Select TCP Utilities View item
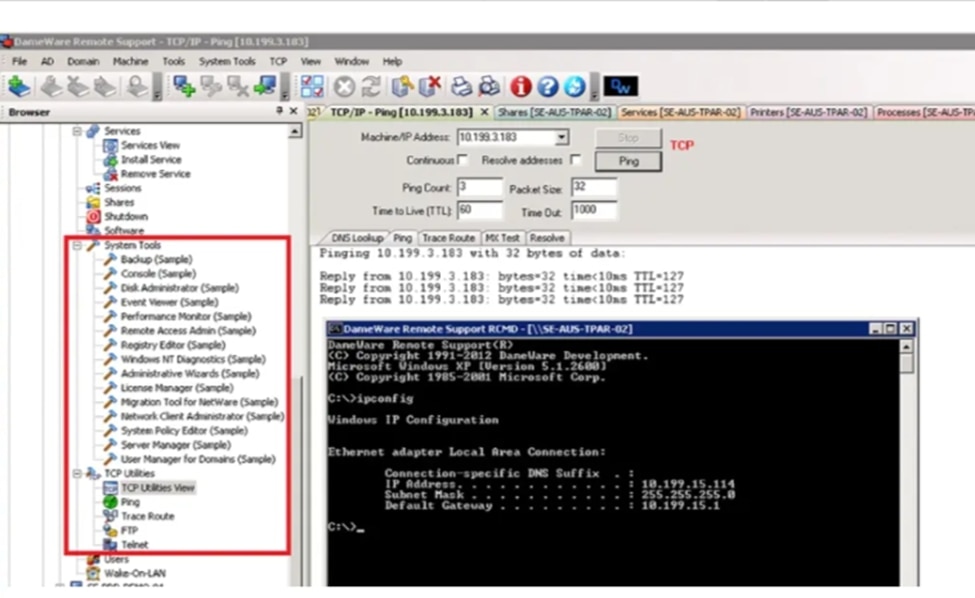The height and width of the screenshot is (598, 975). coord(157,487)
